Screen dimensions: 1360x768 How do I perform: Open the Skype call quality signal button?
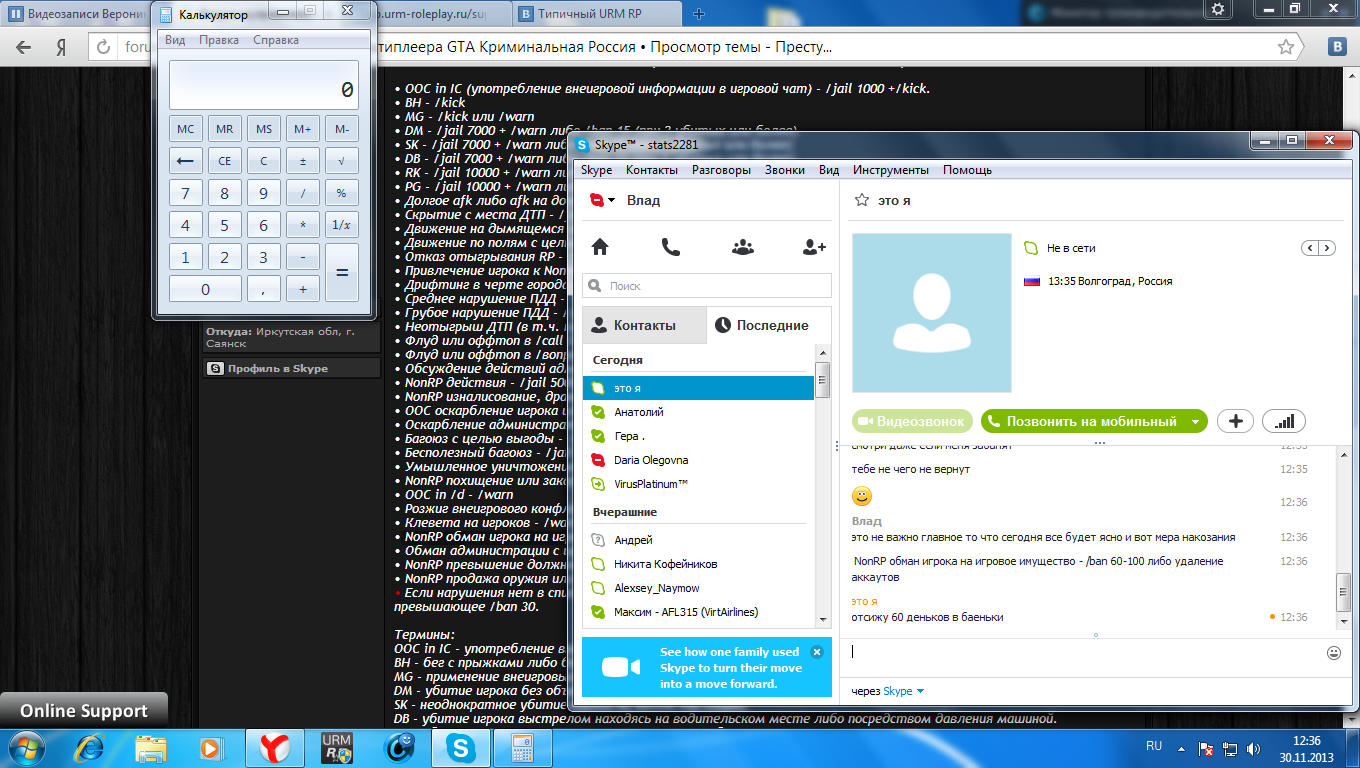click(x=1284, y=421)
